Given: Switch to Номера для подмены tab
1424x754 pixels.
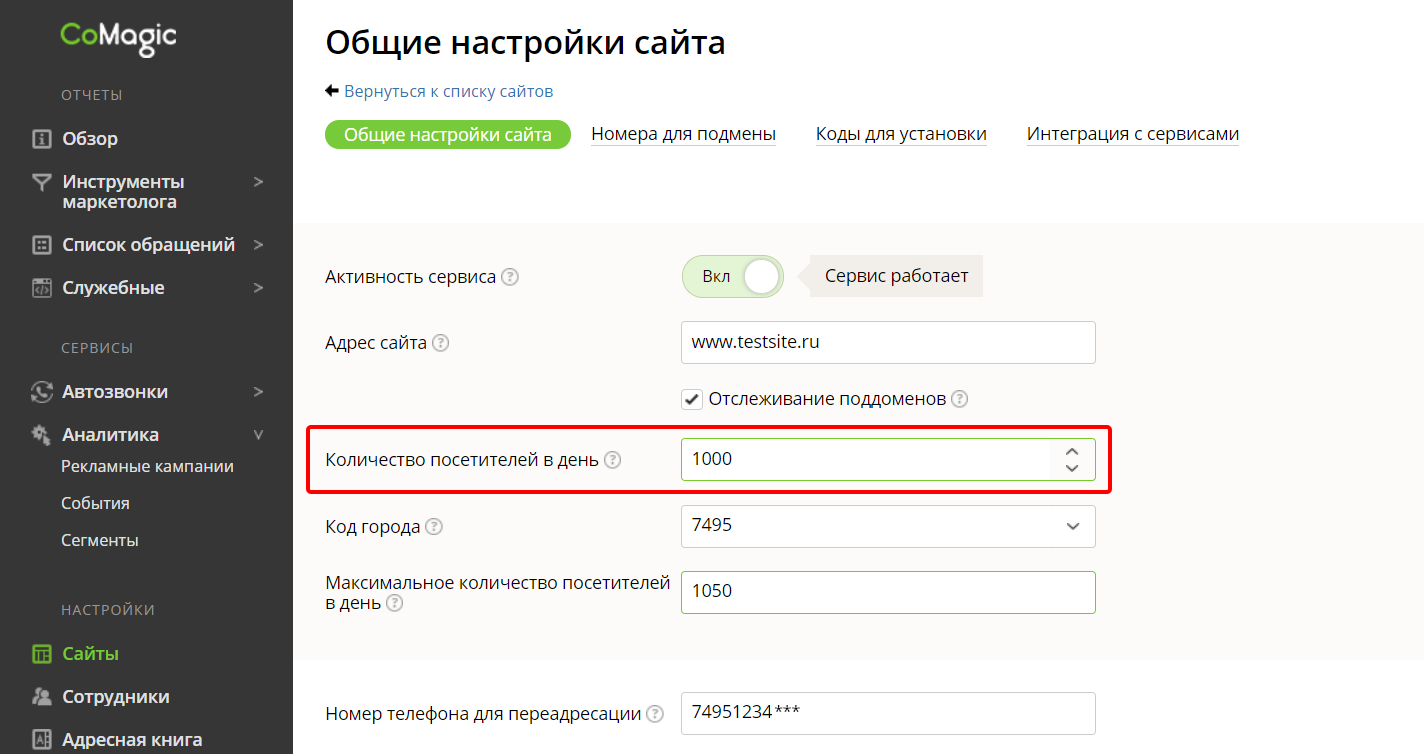Looking at the screenshot, I should tap(683, 134).
